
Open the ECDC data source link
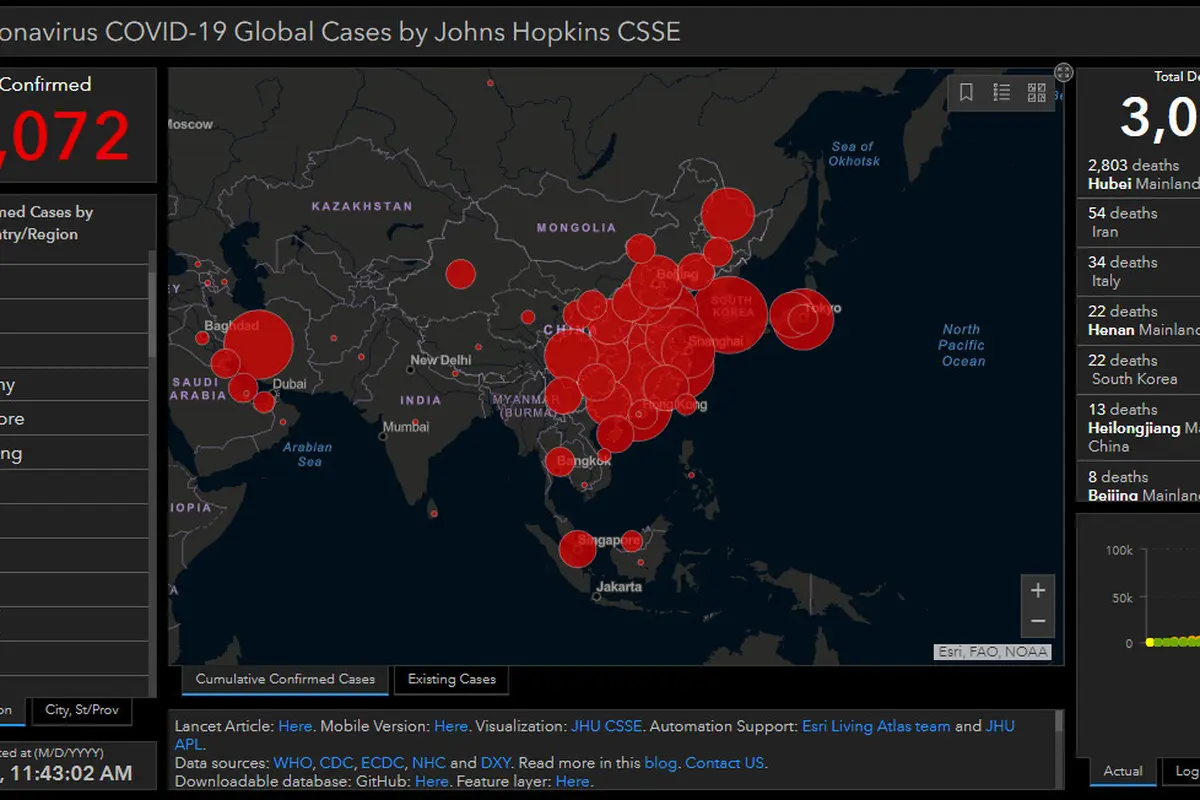coord(383,763)
